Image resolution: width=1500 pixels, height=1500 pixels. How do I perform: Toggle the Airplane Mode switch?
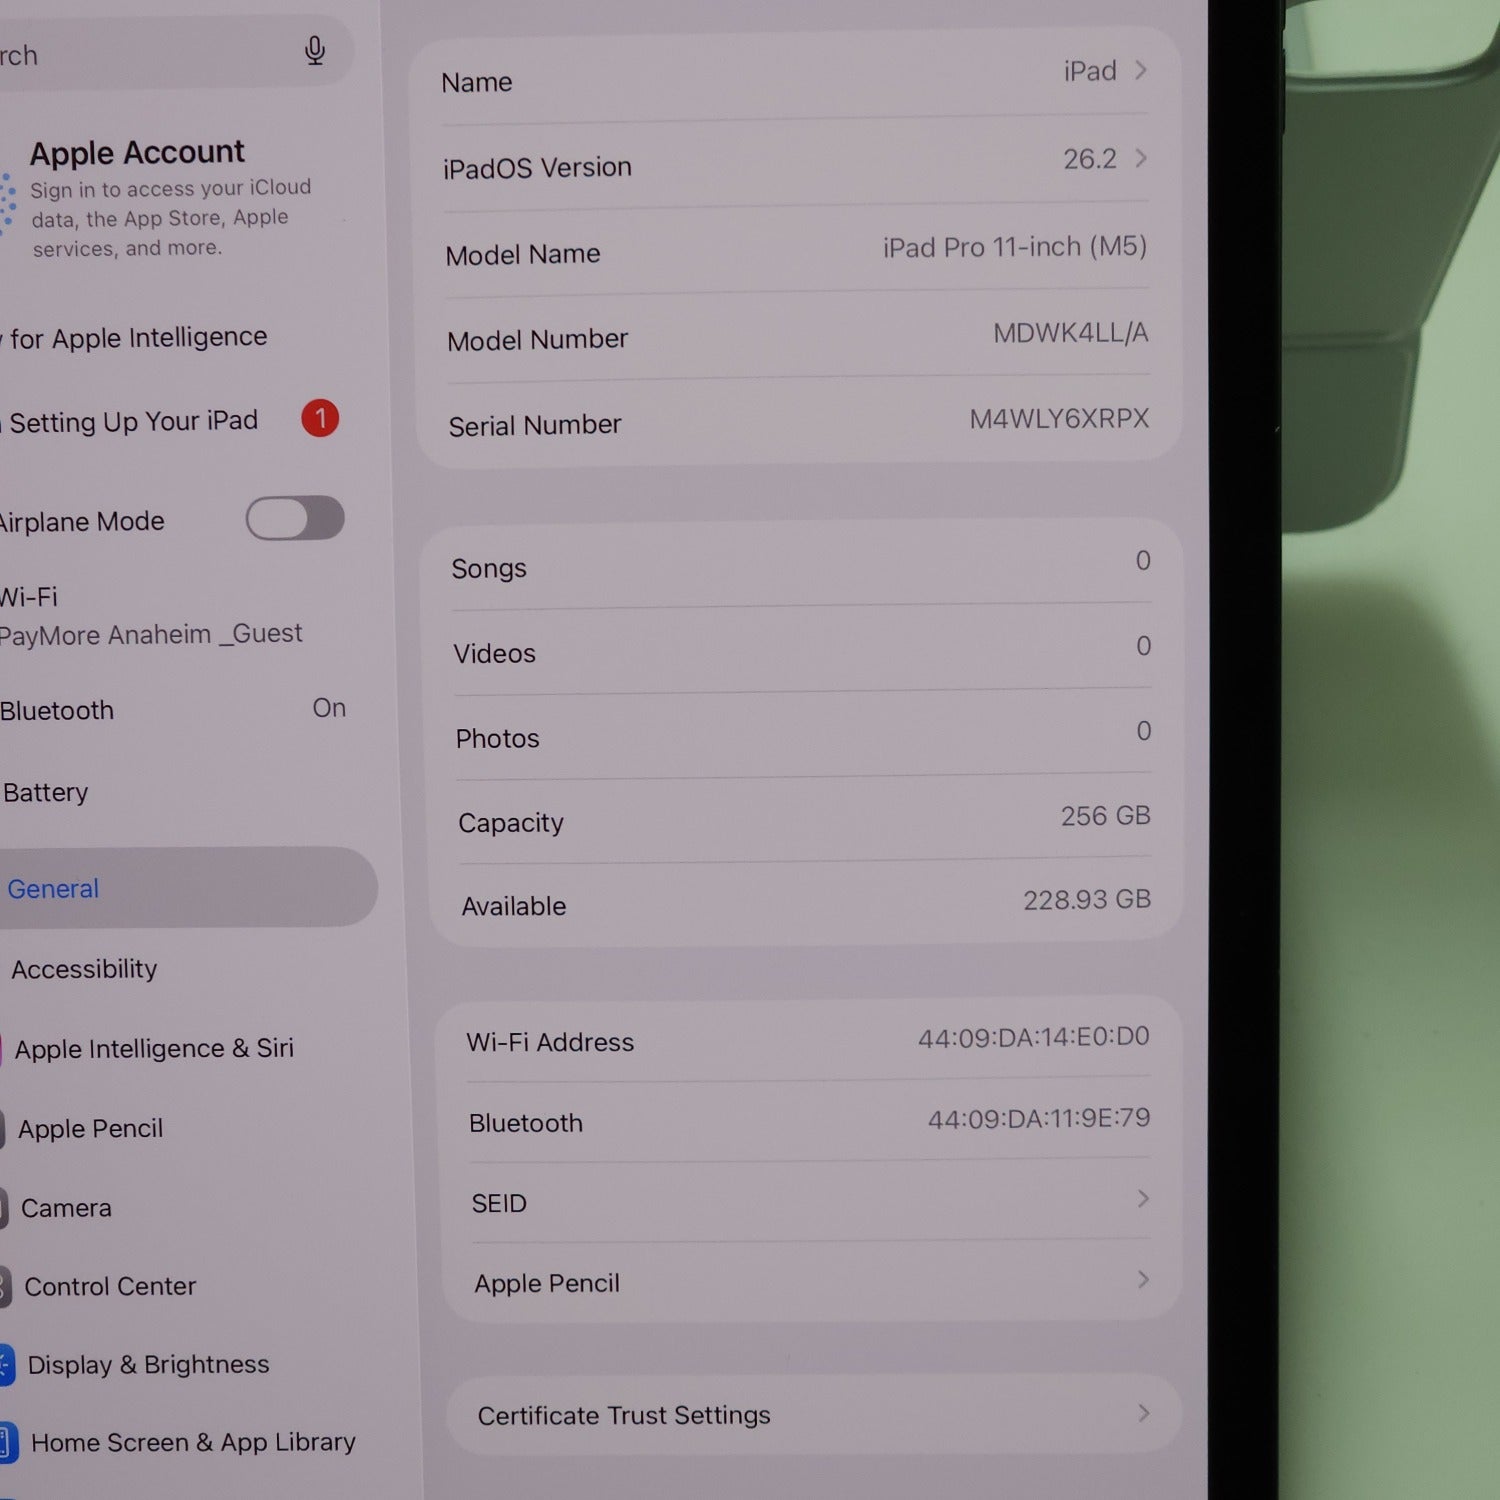[x=295, y=518]
